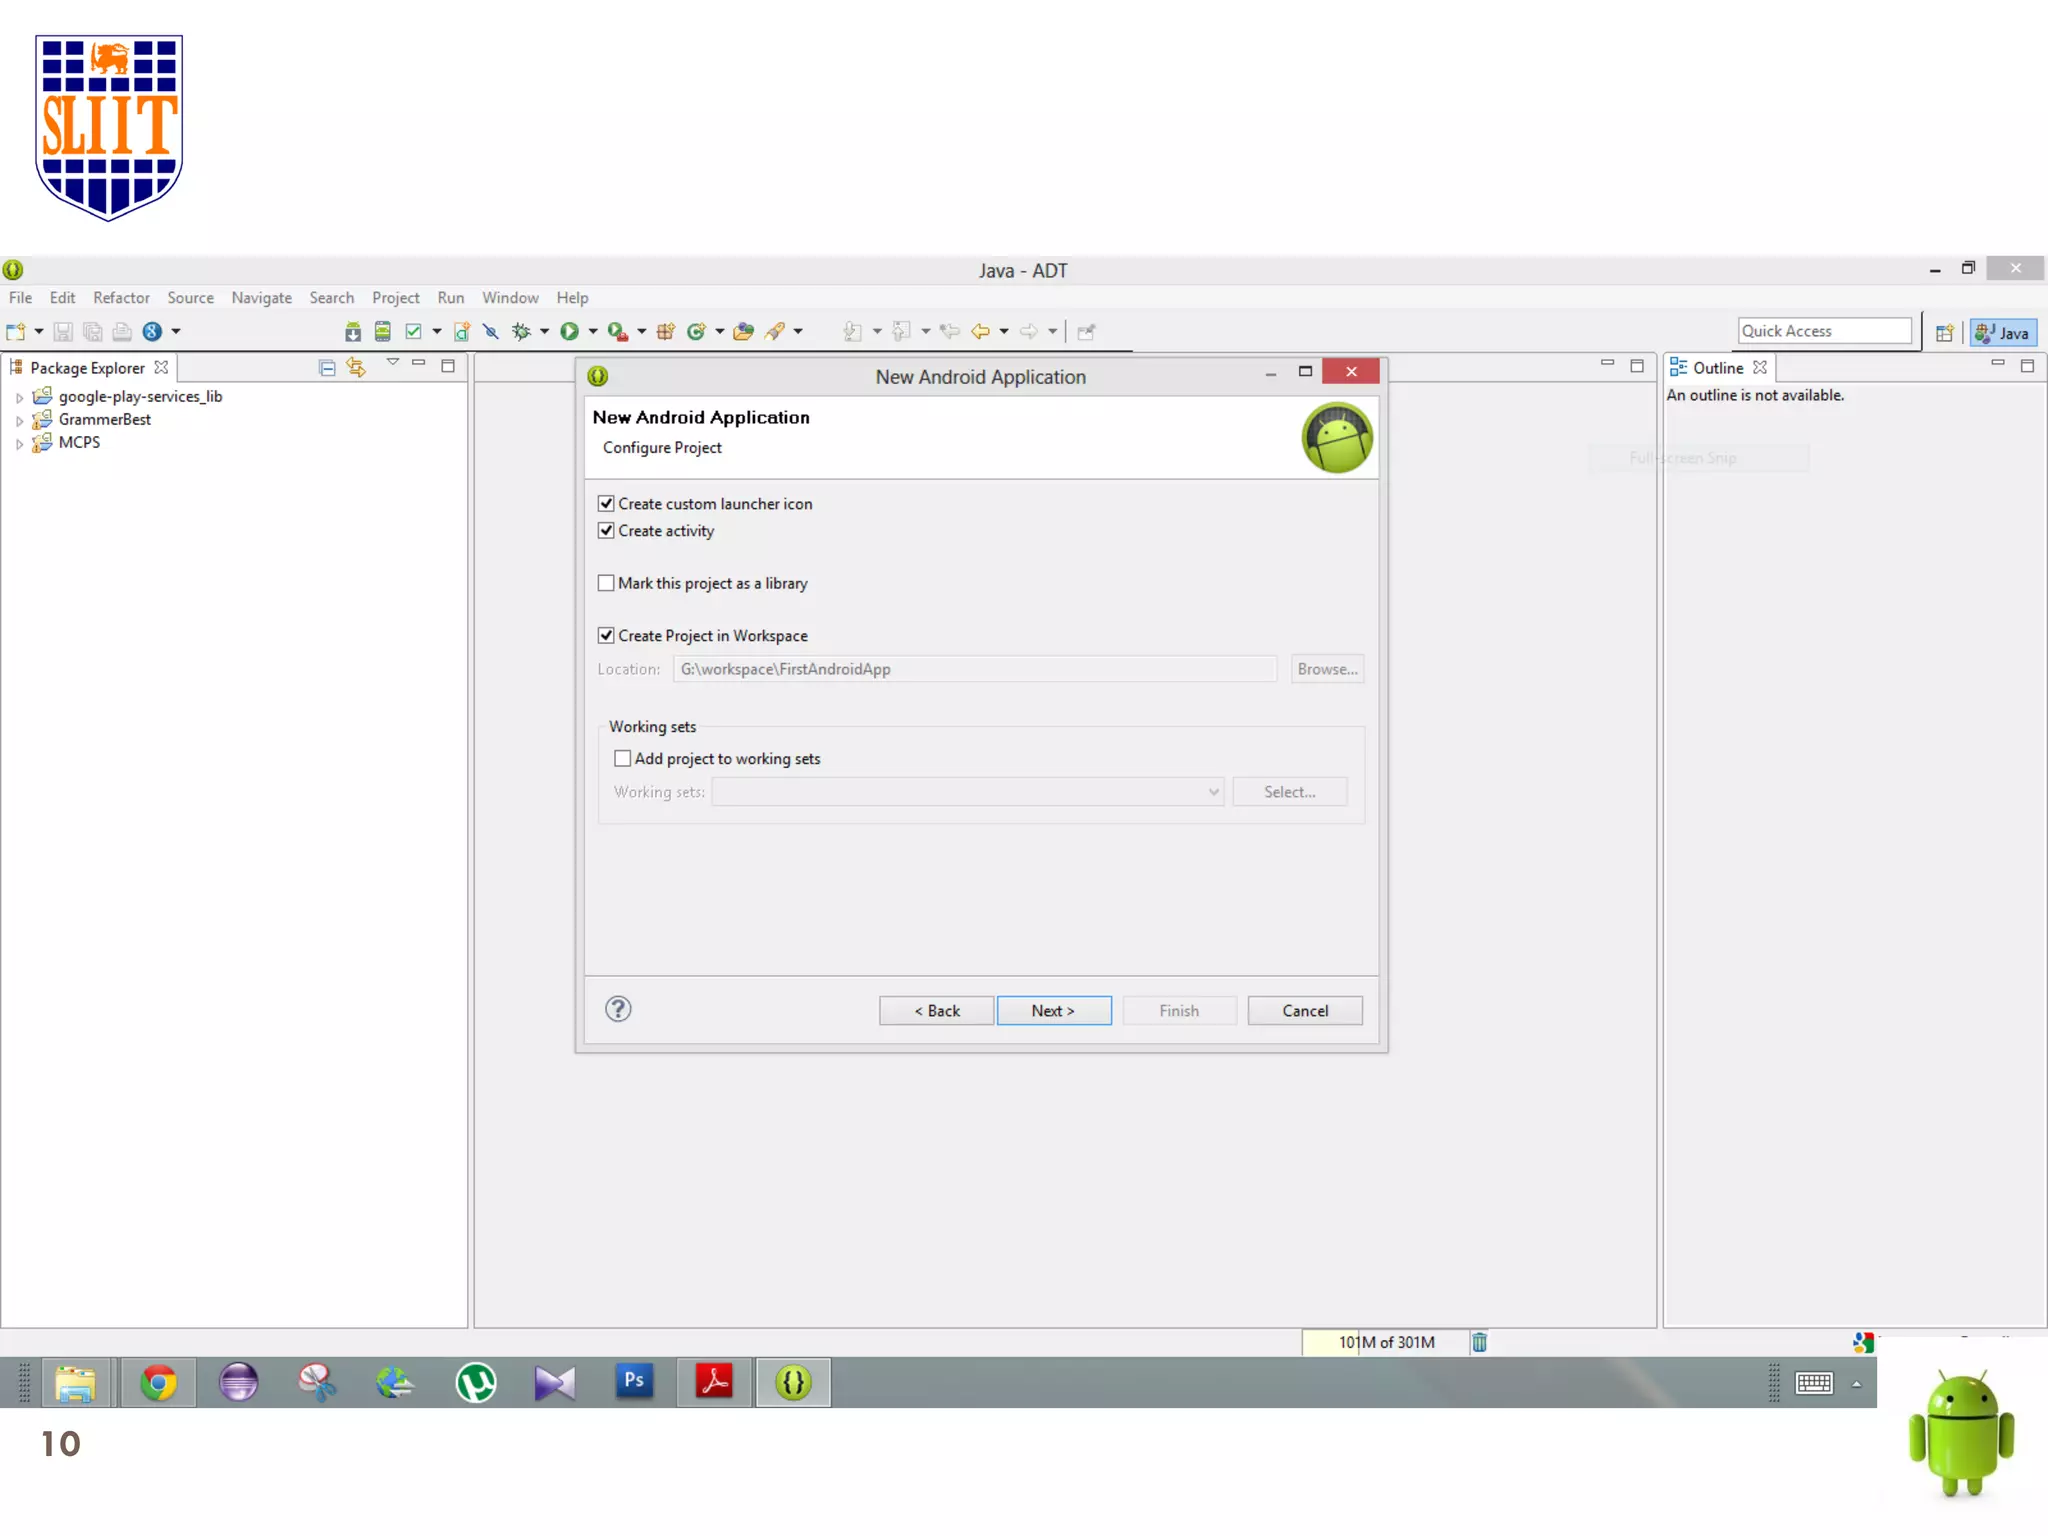2048x1536 pixels.
Task: Toggle Link with Editor in Package Explorer
Action: pyautogui.click(x=356, y=368)
